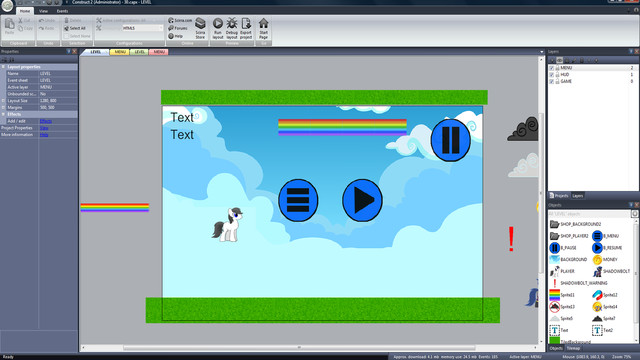Open the HTML5 configuration dropdown
This screenshot has width=640, height=360.
coord(142,28)
